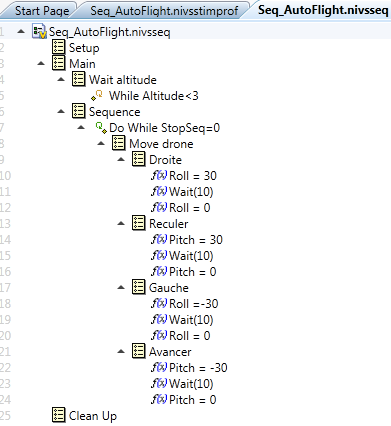Image resolution: width=391 pixels, height=426 pixels.
Task: Select the Move drone label
Action: [x=161, y=144]
